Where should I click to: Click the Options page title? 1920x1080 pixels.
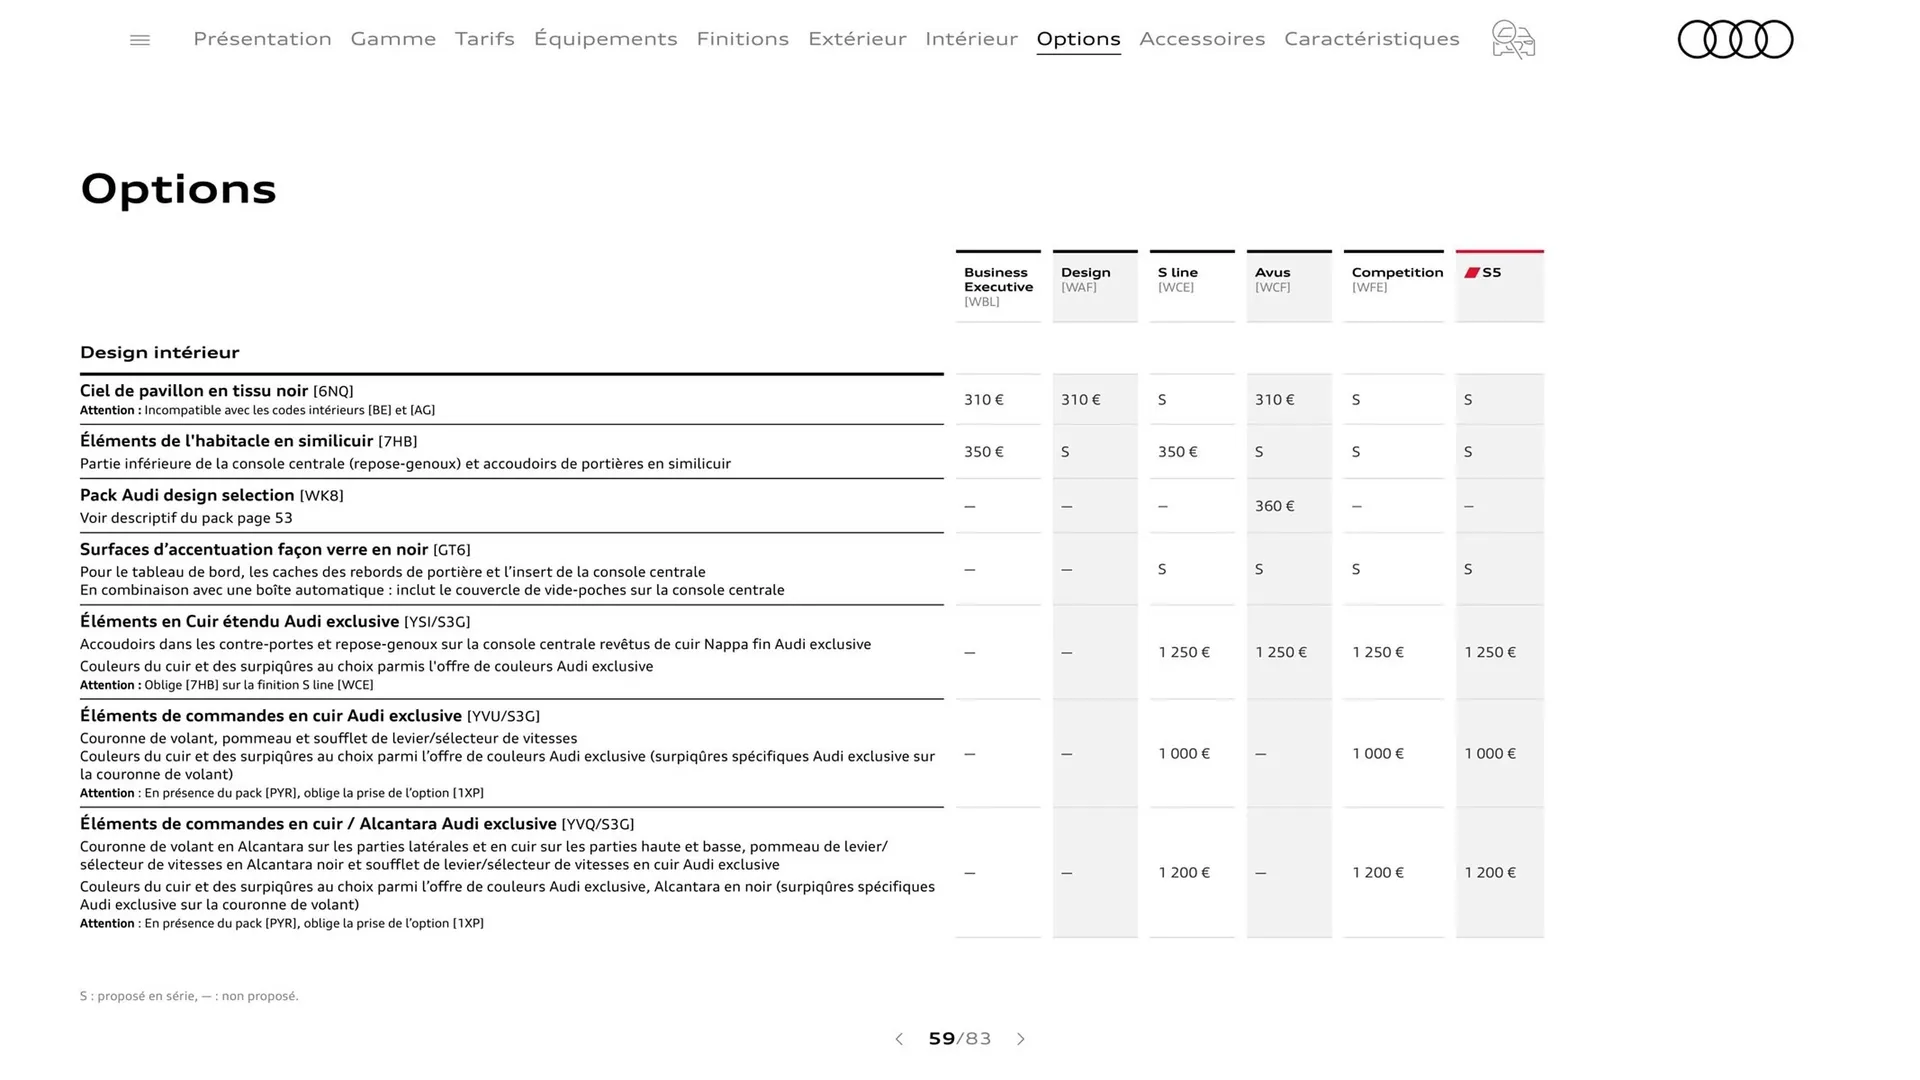178,189
